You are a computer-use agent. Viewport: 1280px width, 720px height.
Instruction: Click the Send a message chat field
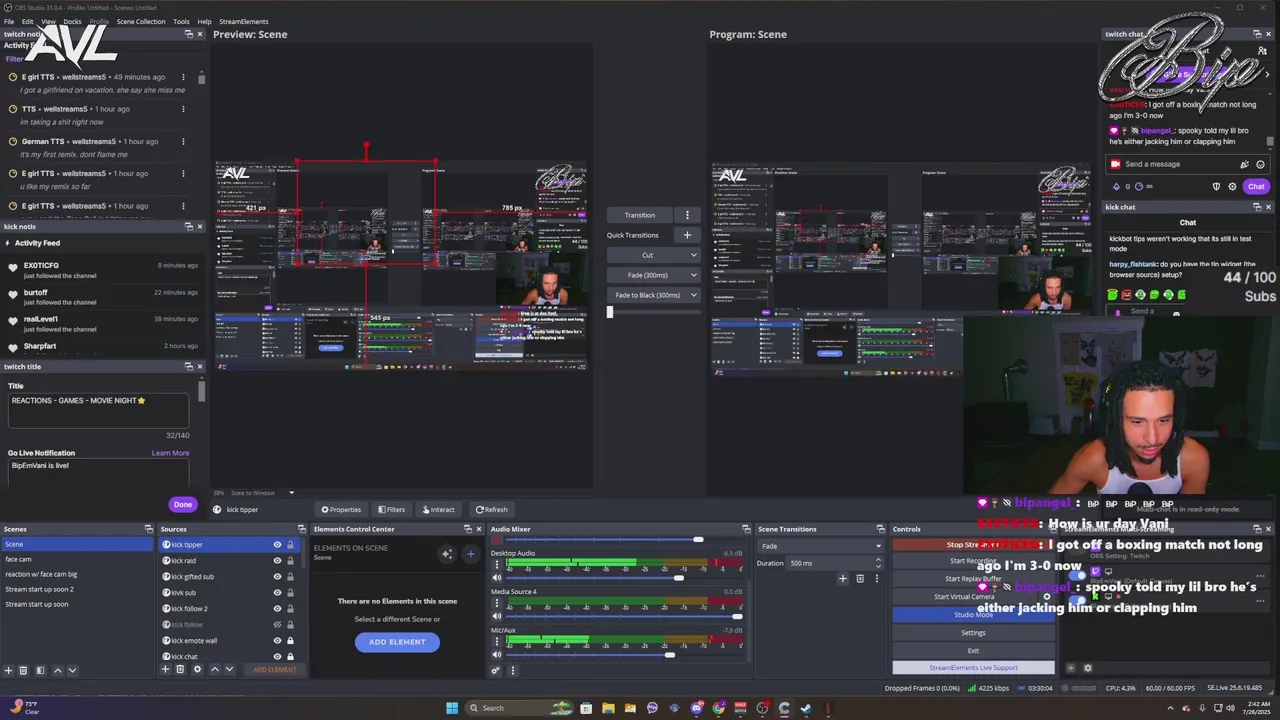(1188, 164)
